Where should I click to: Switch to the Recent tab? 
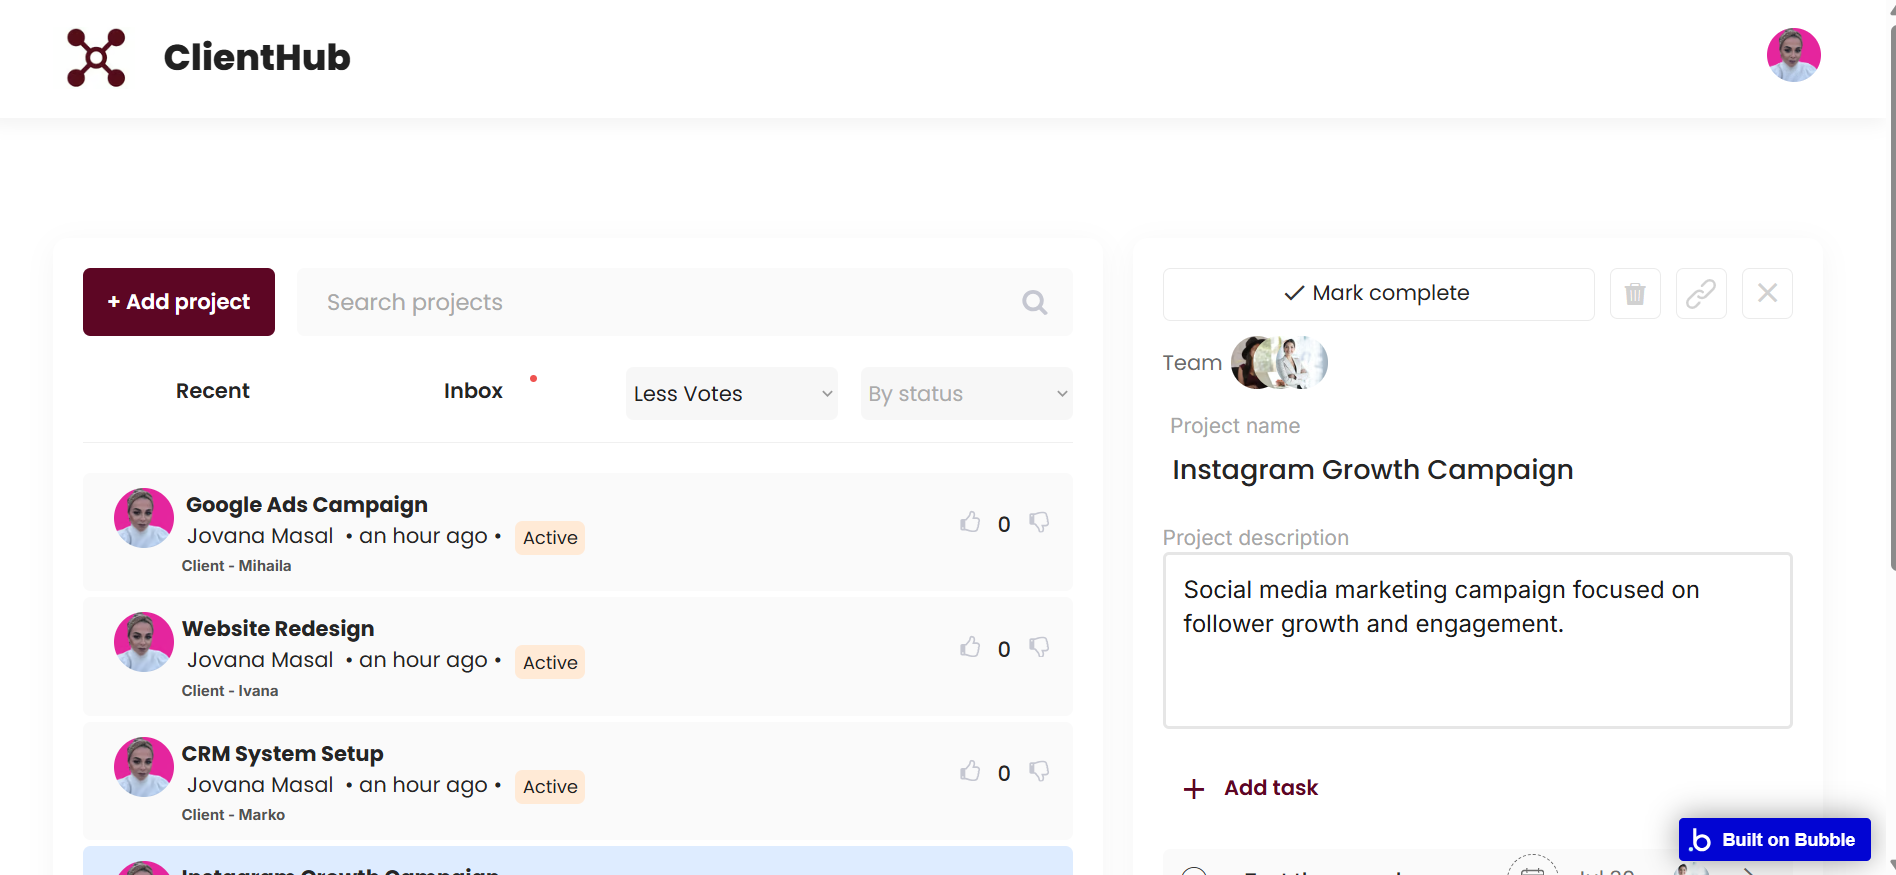pyautogui.click(x=212, y=390)
